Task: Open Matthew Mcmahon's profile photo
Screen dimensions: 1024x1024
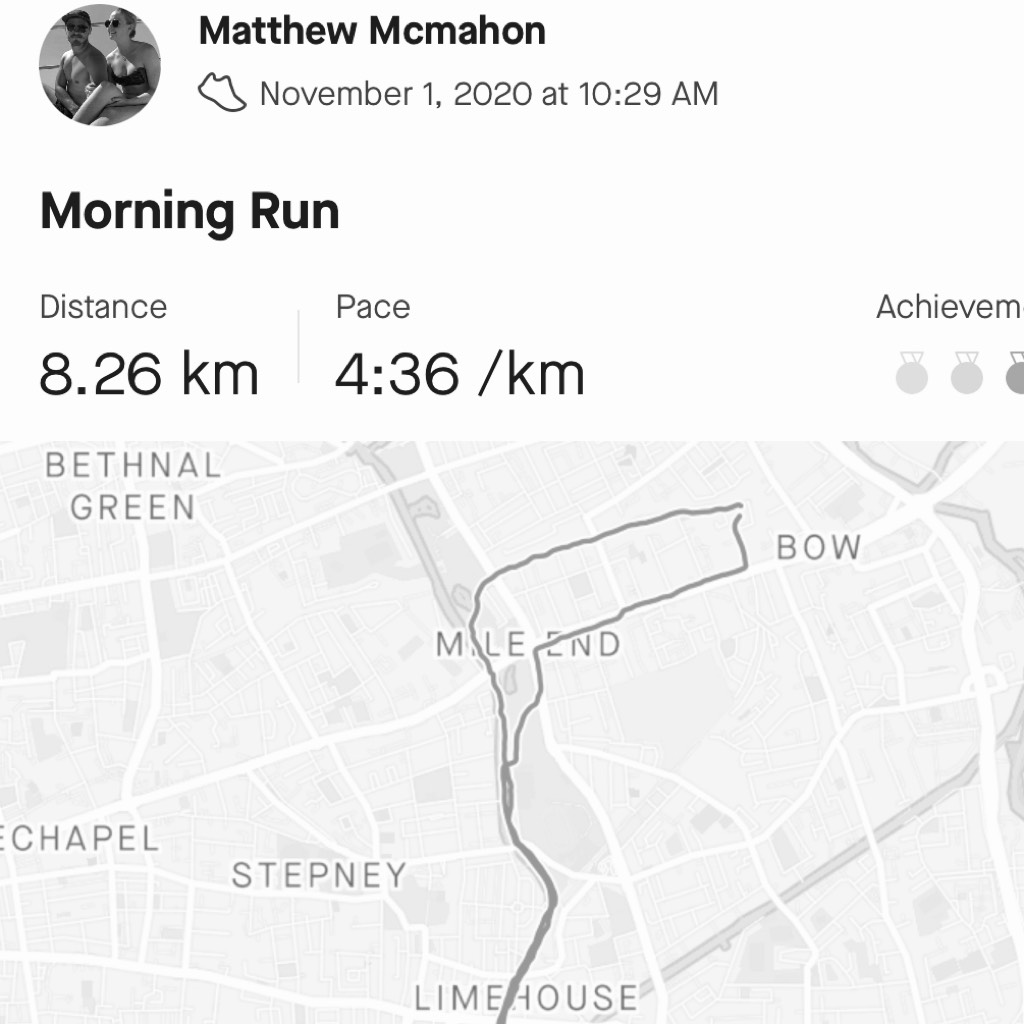Action: pos(99,65)
